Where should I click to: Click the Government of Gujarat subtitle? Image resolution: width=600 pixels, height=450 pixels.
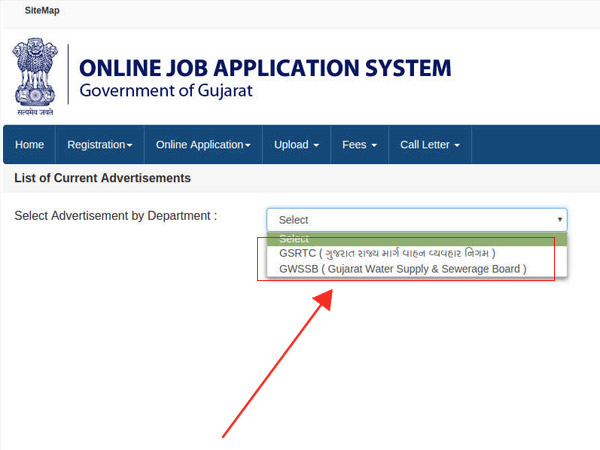(166, 91)
